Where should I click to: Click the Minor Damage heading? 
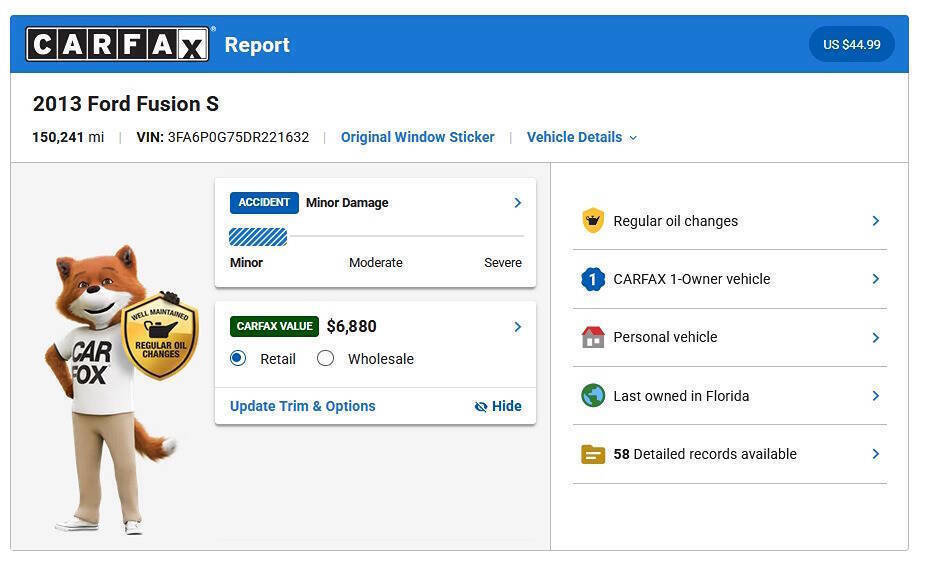pos(347,203)
